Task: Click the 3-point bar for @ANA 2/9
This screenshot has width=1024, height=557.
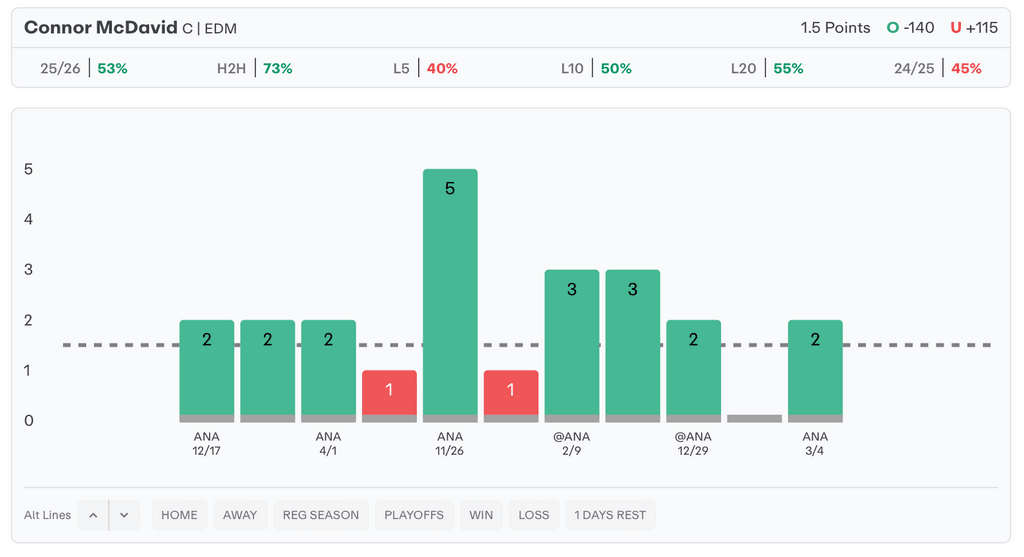Action: pos(572,342)
